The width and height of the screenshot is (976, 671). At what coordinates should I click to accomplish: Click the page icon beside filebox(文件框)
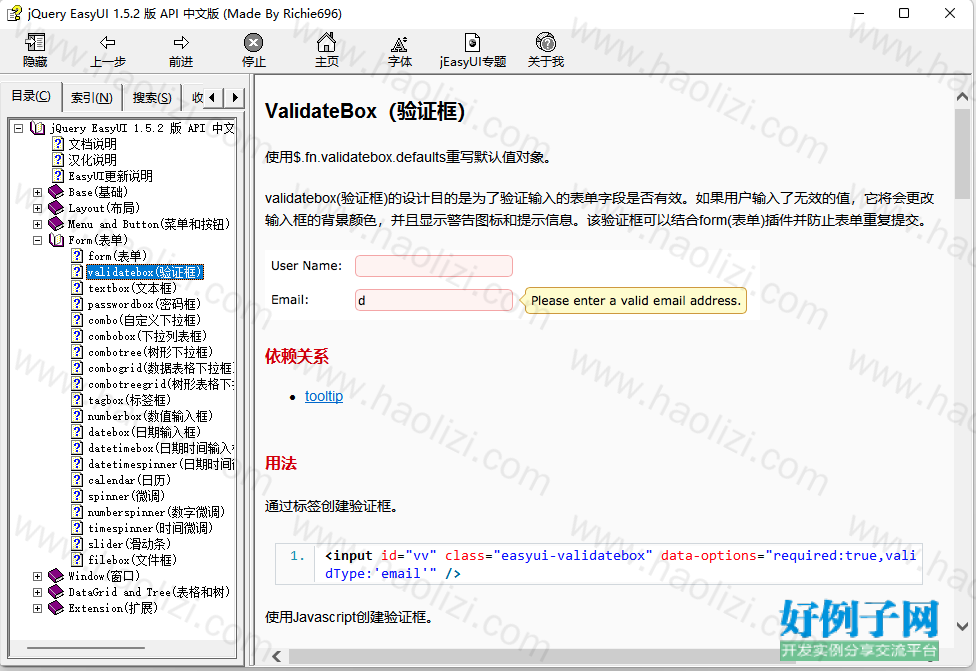77,560
